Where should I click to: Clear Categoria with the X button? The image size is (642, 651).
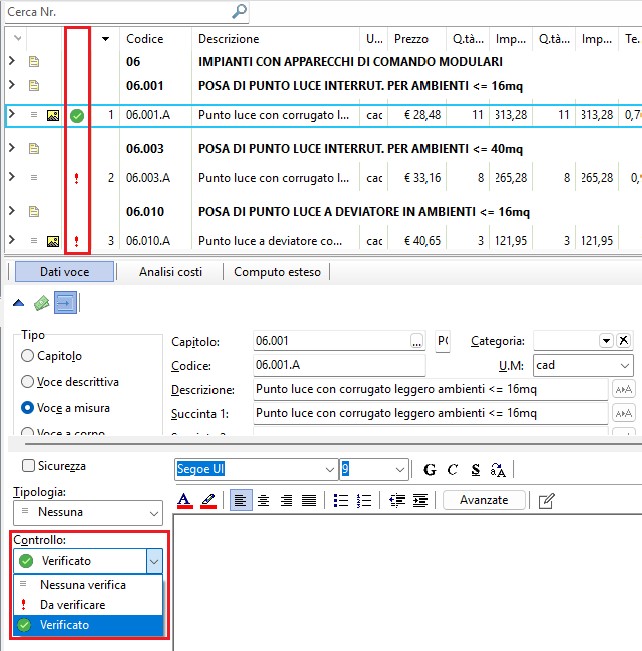623,341
